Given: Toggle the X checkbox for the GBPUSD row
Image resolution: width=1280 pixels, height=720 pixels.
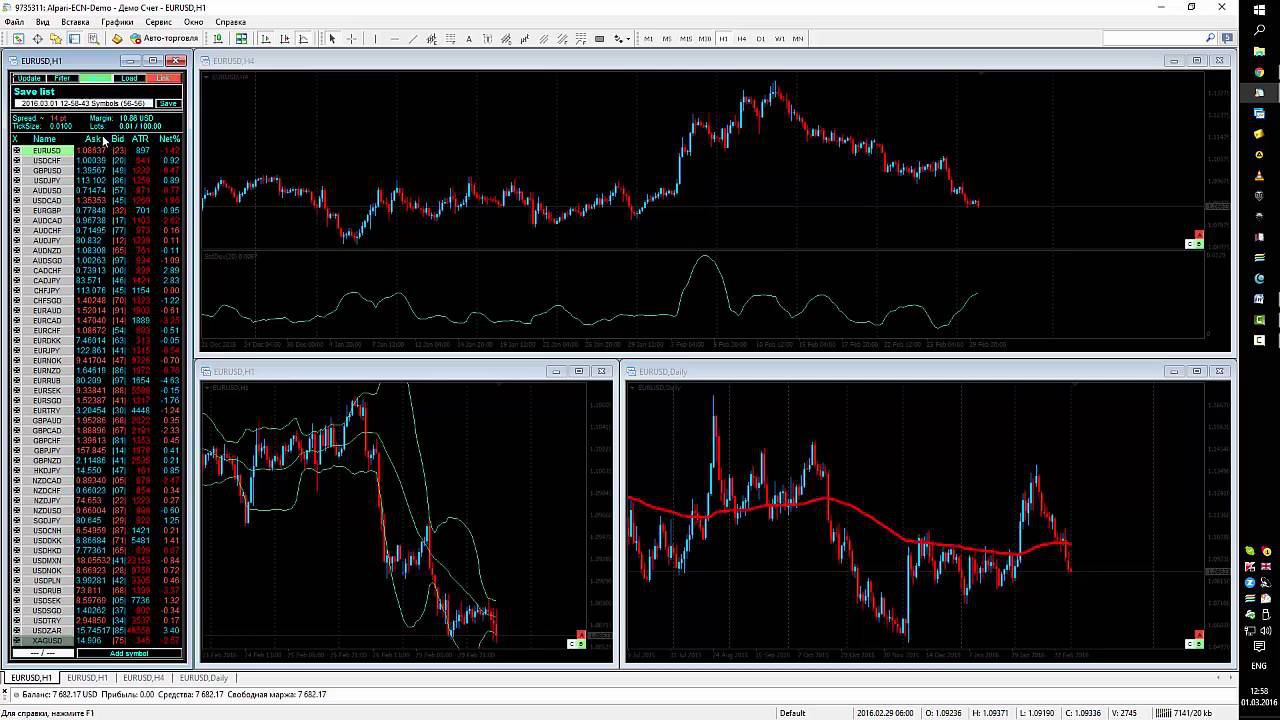Looking at the screenshot, I should pos(16,171).
